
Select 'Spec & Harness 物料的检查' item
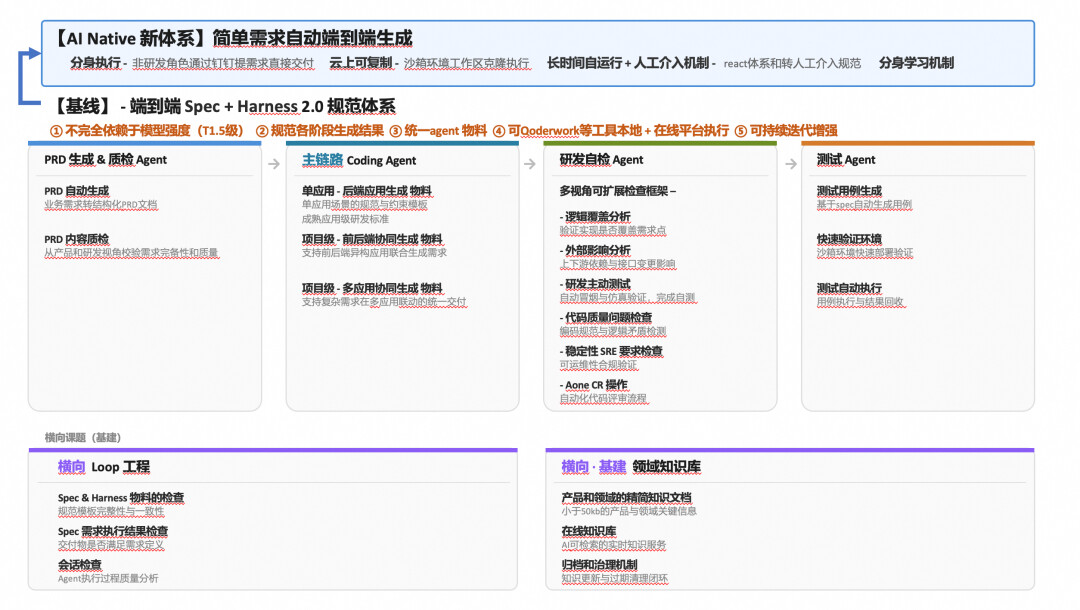pyautogui.click(x=121, y=497)
